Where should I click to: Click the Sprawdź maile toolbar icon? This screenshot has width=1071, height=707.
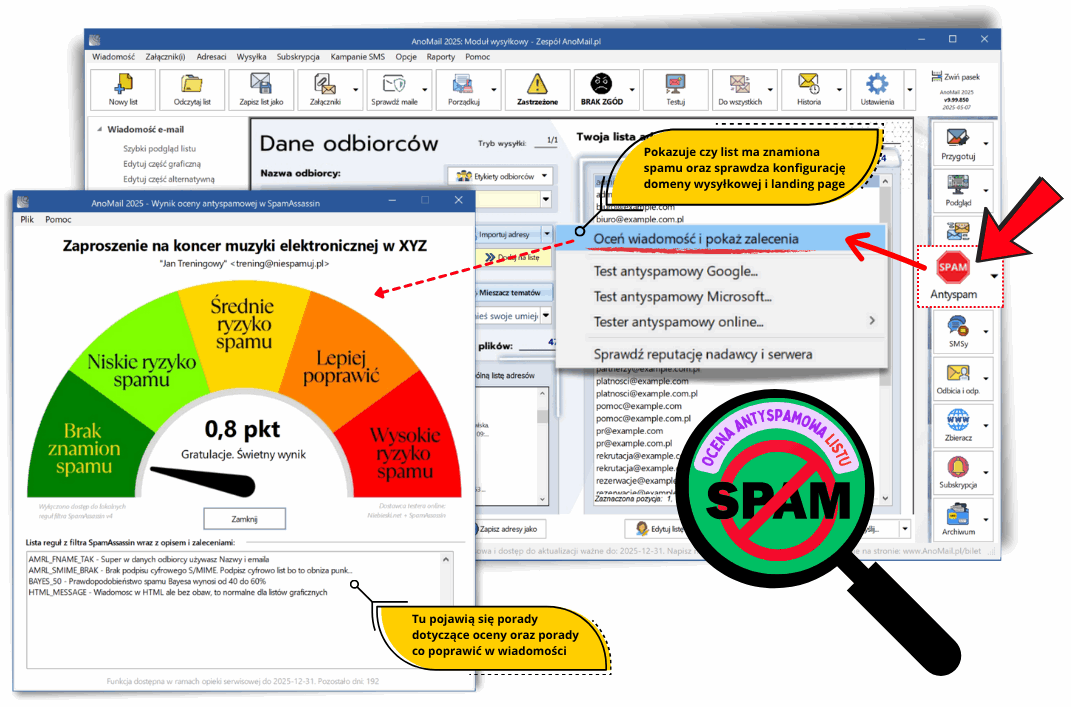(394, 89)
